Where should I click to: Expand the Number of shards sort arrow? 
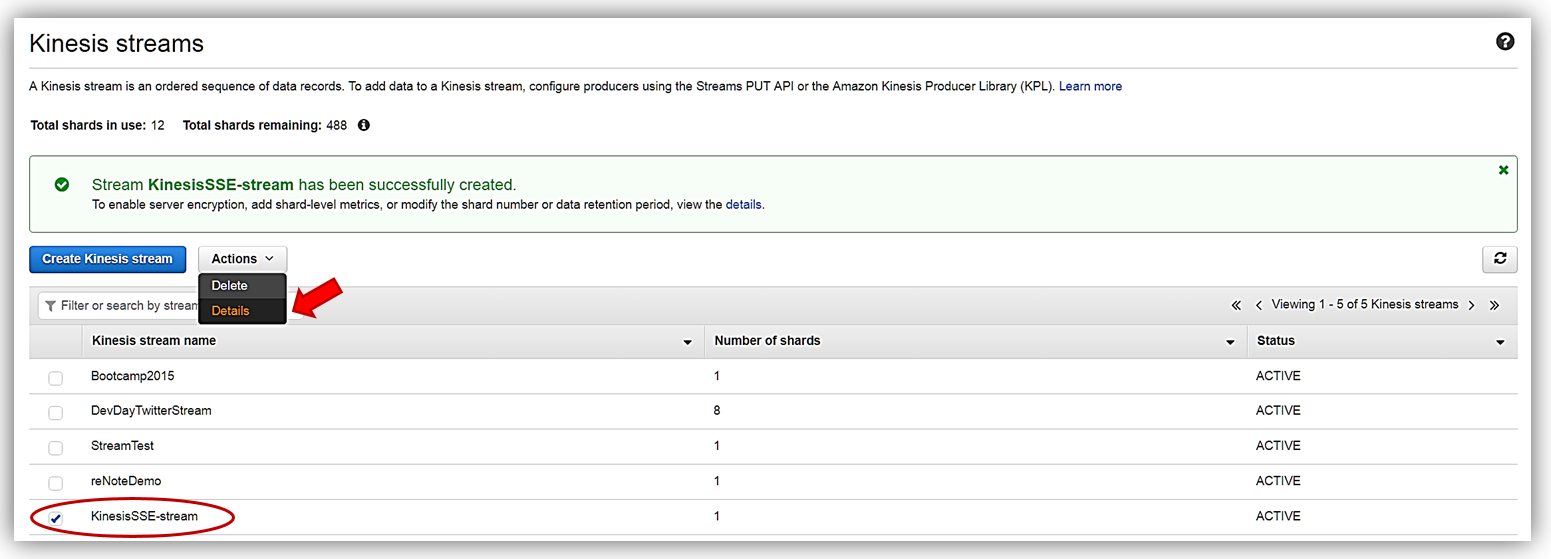(1230, 342)
